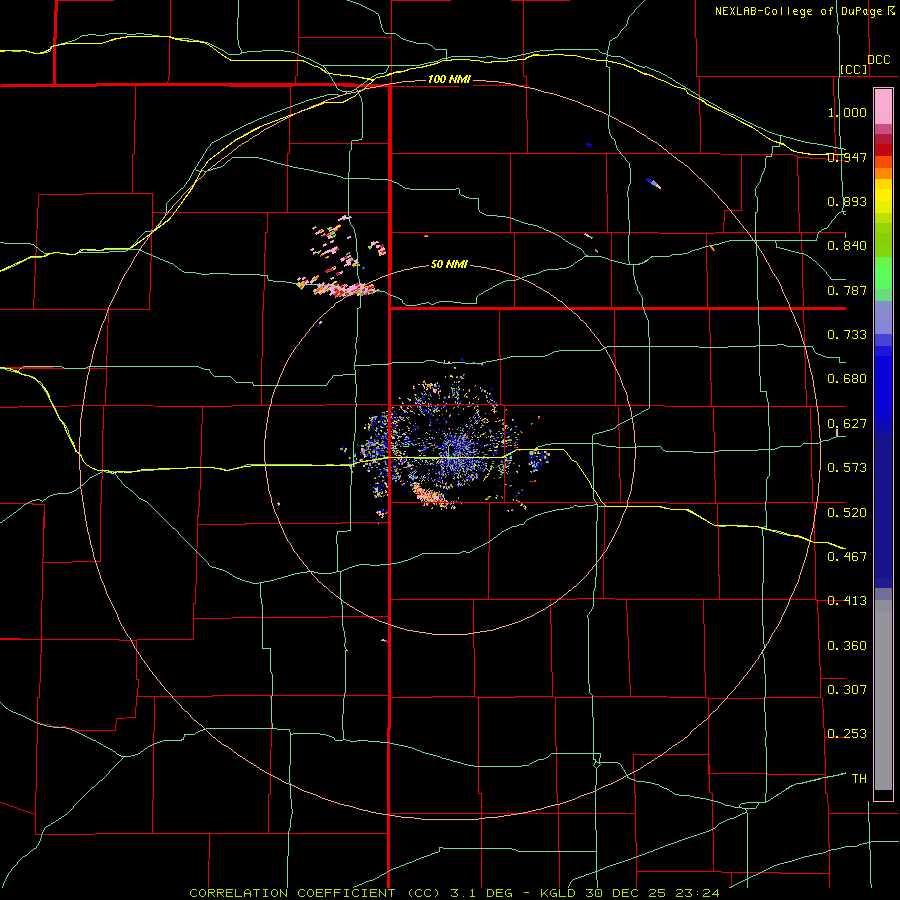Pick the bright green segment of color bar
900x900 pixels.
883,273
